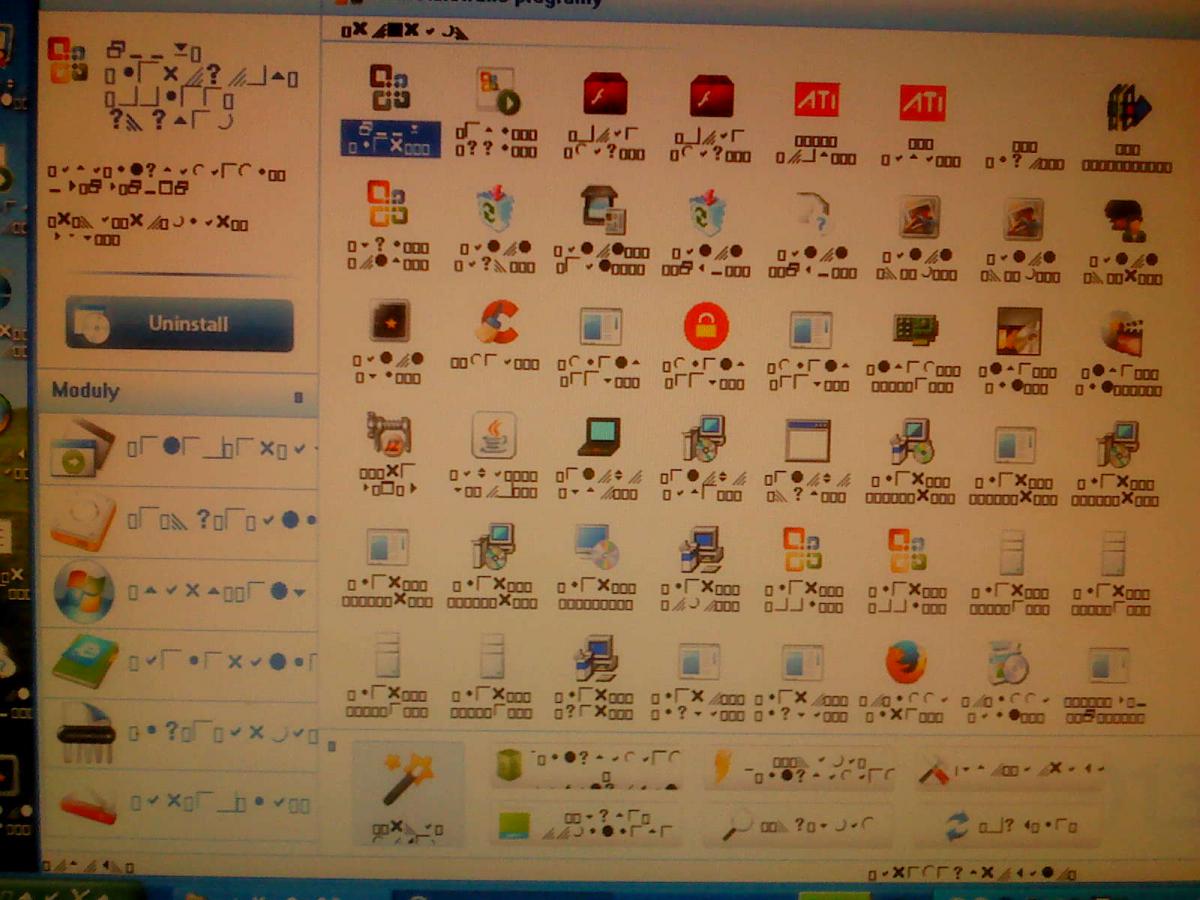Click the green cube toolbar button
The height and width of the screenshot is (900, 1200).
588,768
